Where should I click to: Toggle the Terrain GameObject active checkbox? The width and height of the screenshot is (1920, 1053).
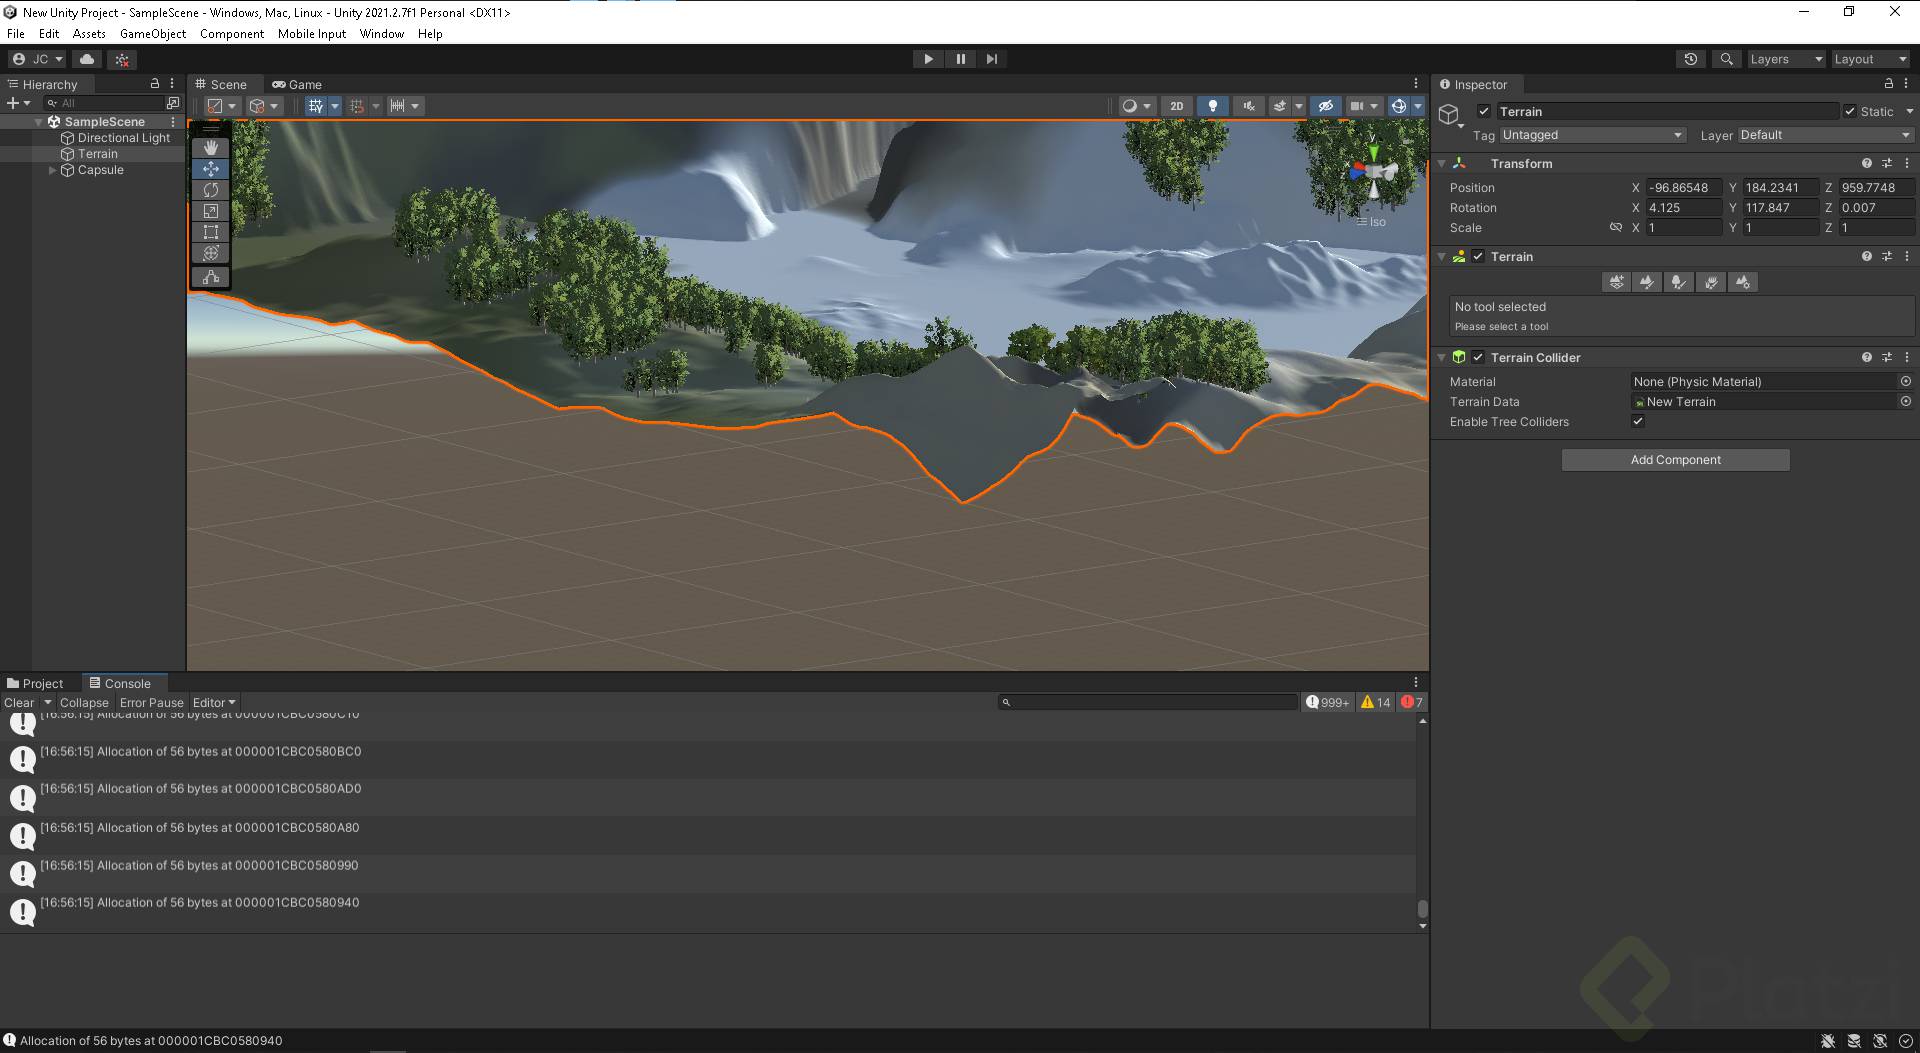(x=1484, y=112)
